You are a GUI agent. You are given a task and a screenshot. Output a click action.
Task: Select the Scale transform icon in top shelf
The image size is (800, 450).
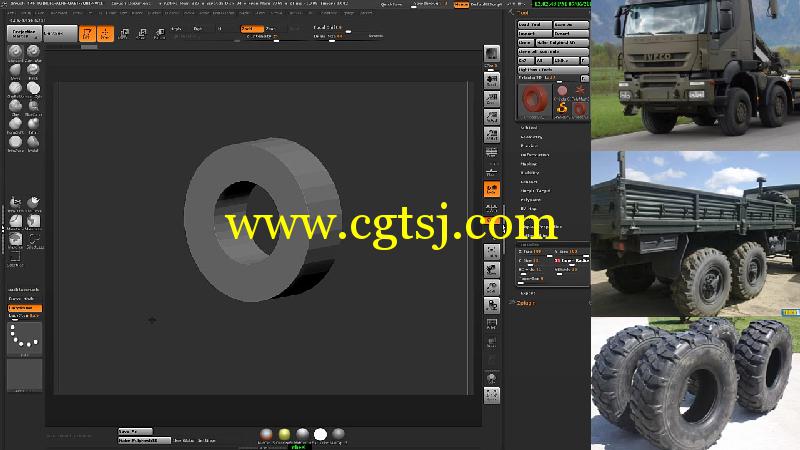142,34
